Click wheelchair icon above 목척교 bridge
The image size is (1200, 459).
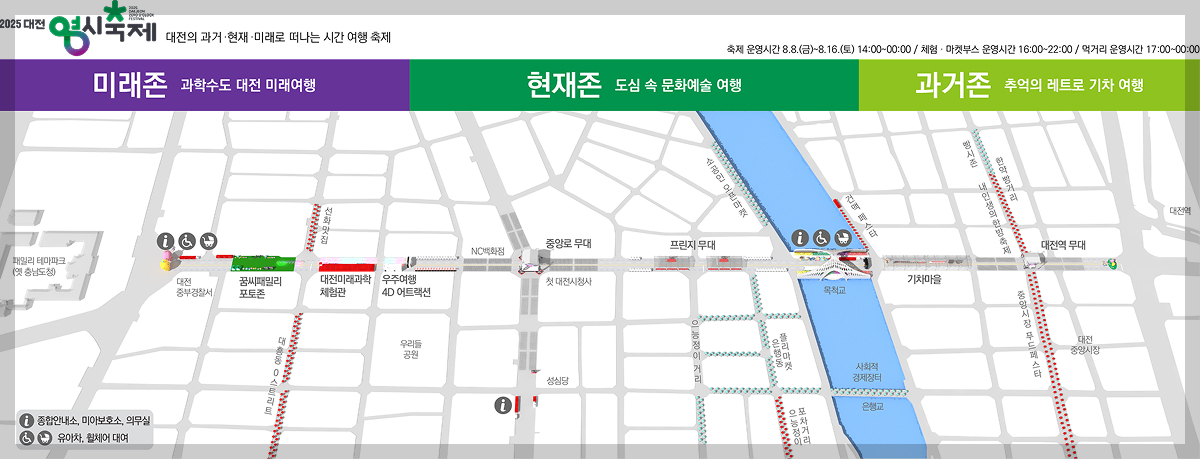click(x=821, y=238)
